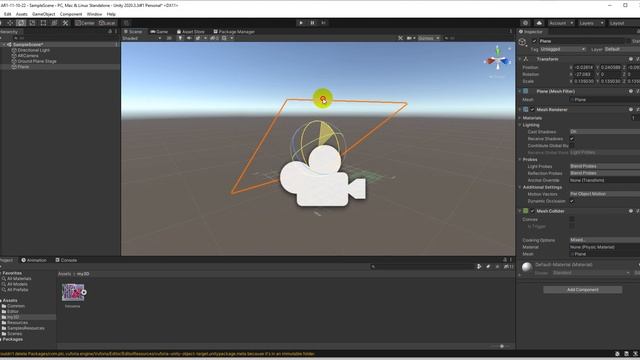Toggle the Mesh Renderer enabled checkbox
Image resolution: width=640 pixels, height=360 pixels.
point(532,109)
